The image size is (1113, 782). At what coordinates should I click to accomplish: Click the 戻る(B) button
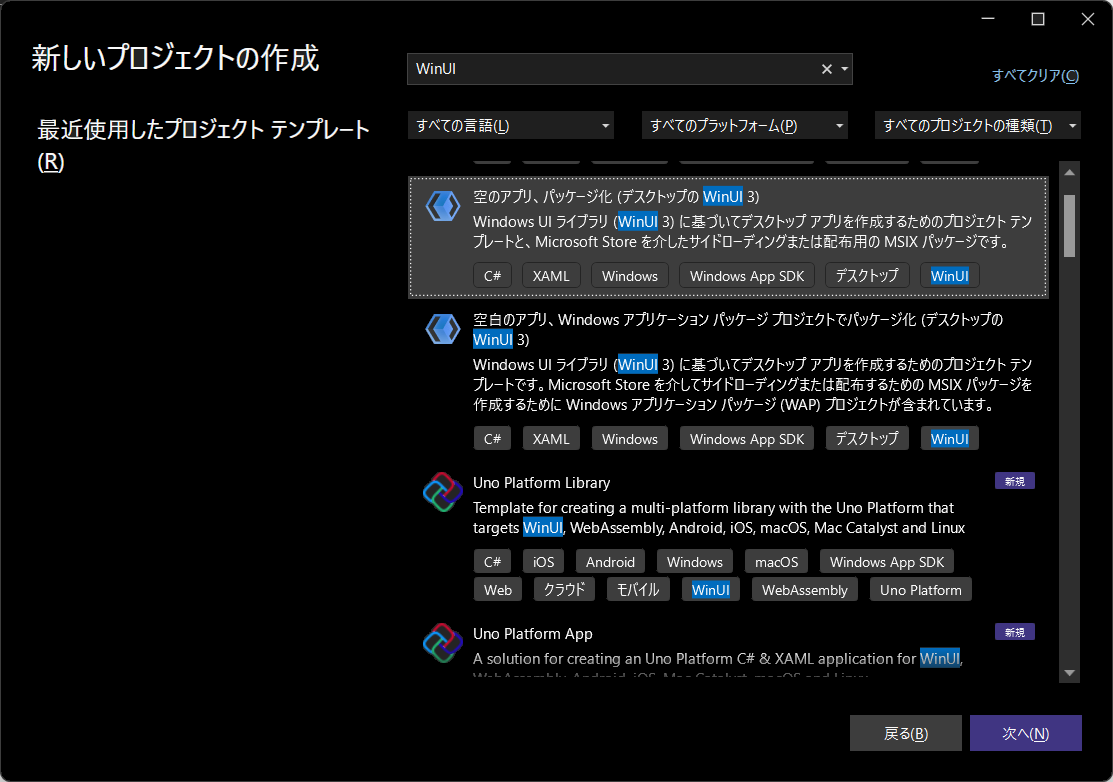click(x=906, y=733)
